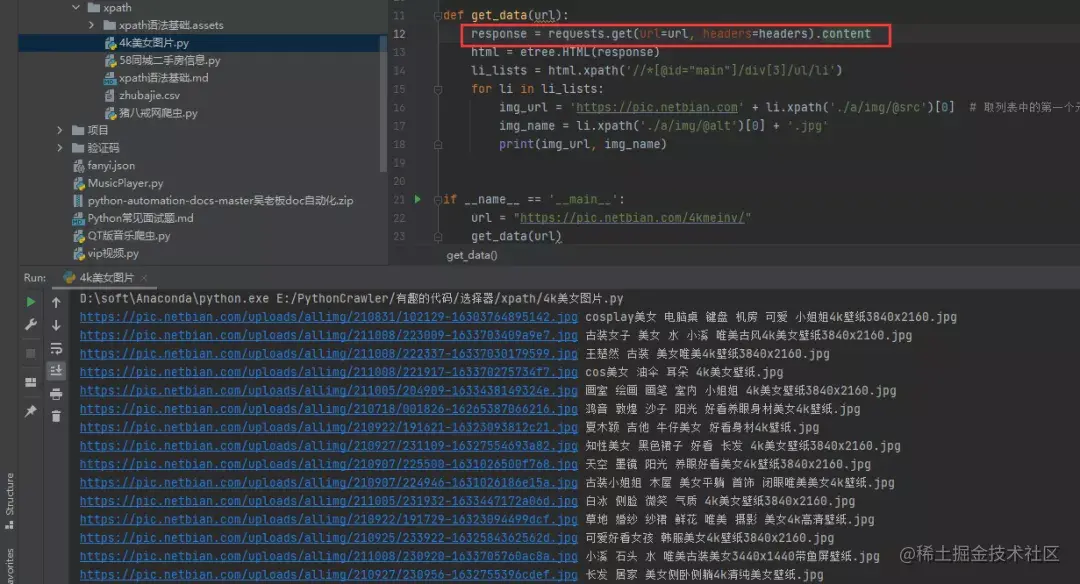Switch to the 4k美女图片 Run tab
The height and width of the screenshot is (584, 1080).
coord(106,278)
